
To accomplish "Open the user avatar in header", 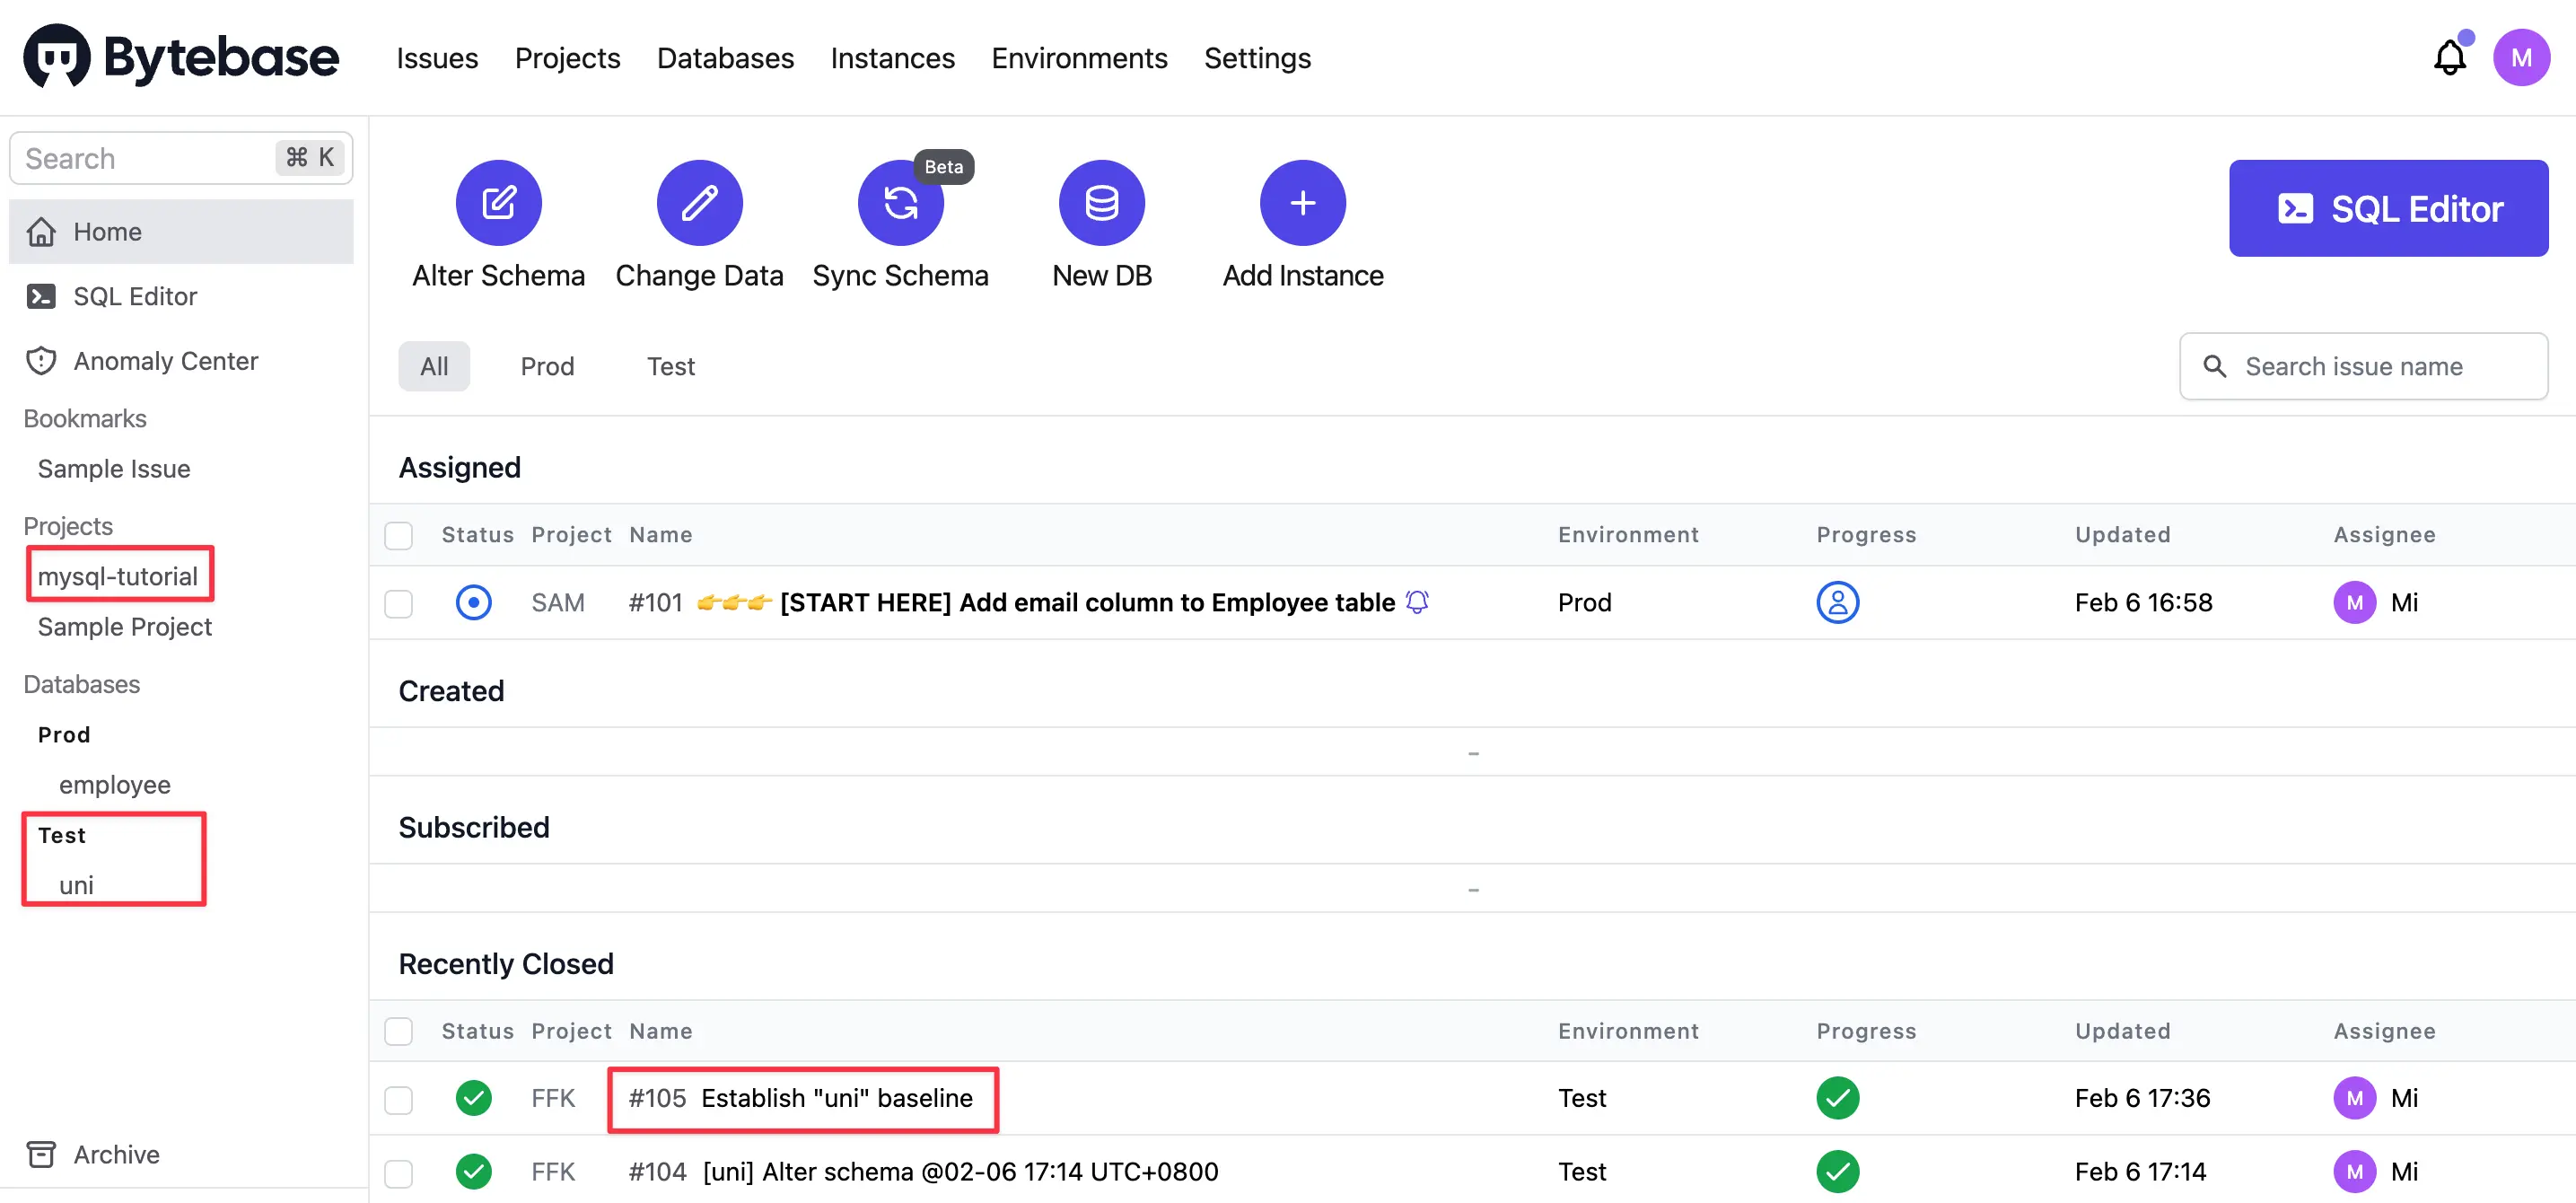I will tap(2520, 57).
